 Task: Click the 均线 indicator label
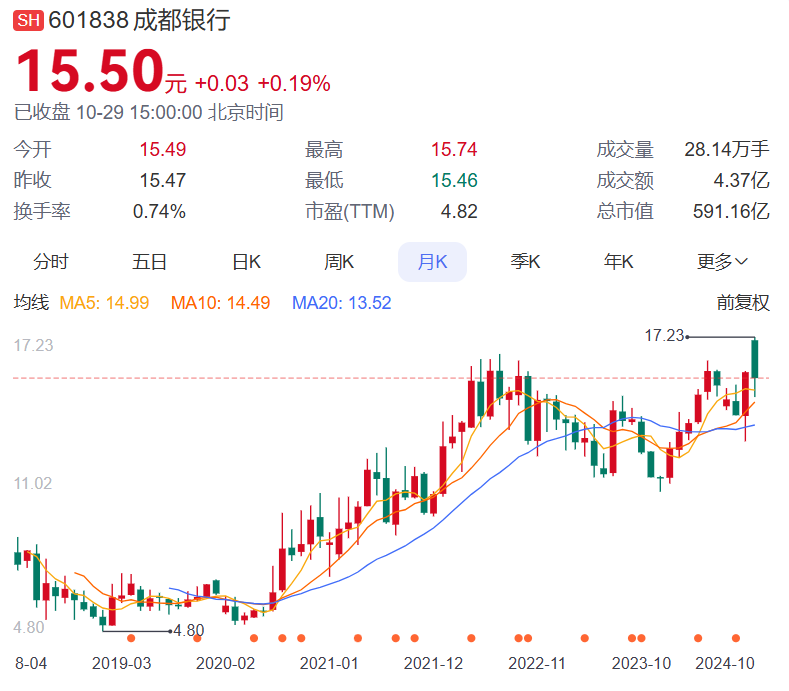click(x=30, y=302)
